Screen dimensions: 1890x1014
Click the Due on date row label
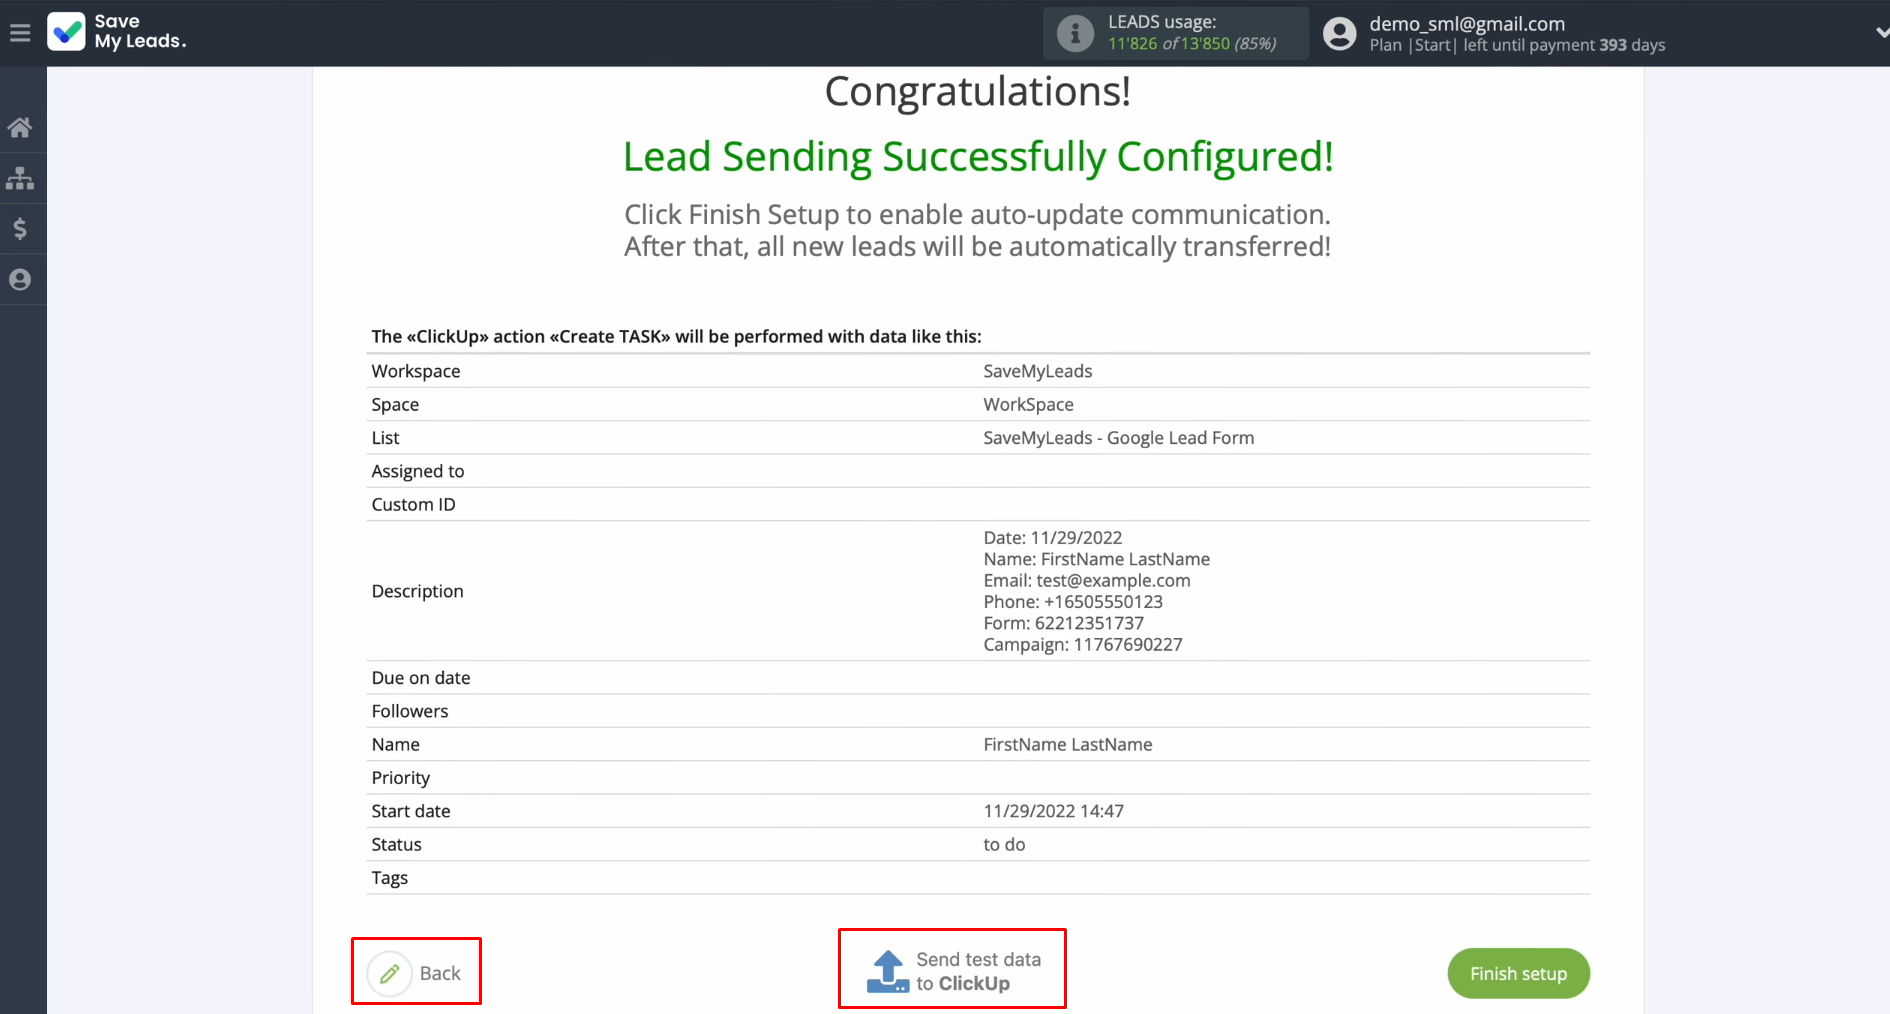[421, 677]
